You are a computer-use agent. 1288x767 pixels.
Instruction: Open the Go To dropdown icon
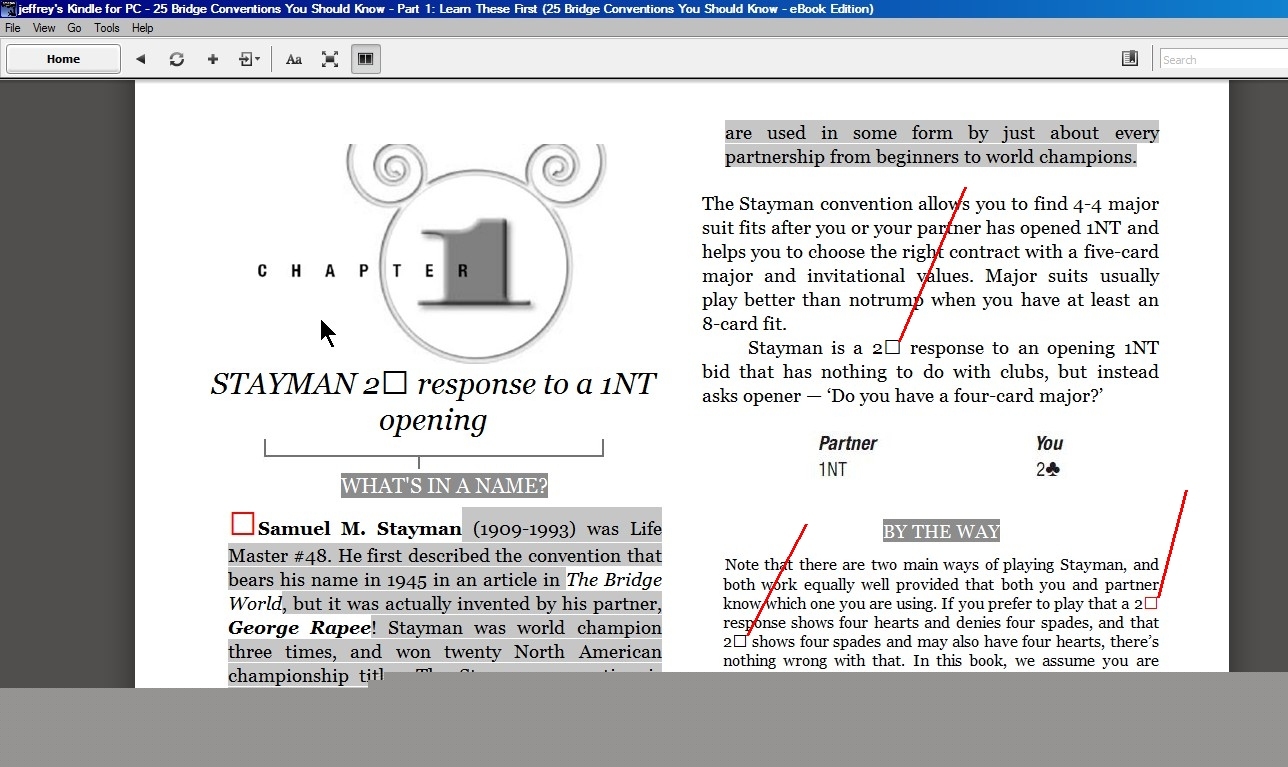click(x=249, y=59)
